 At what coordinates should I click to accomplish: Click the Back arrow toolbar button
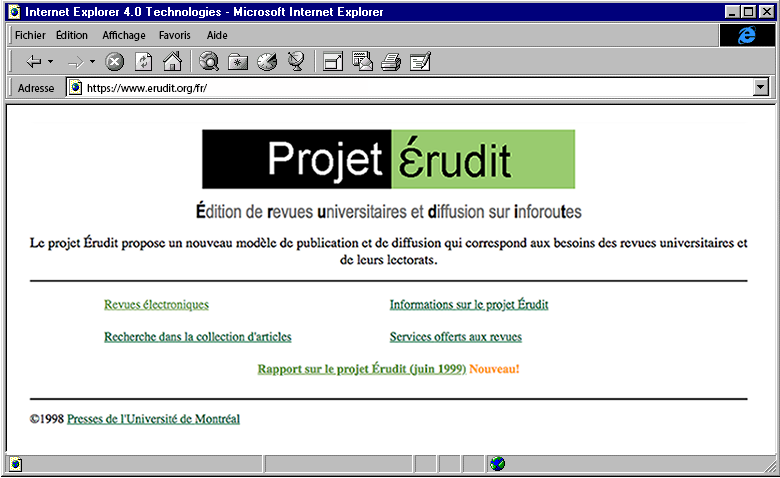click(x=33, y=62)
